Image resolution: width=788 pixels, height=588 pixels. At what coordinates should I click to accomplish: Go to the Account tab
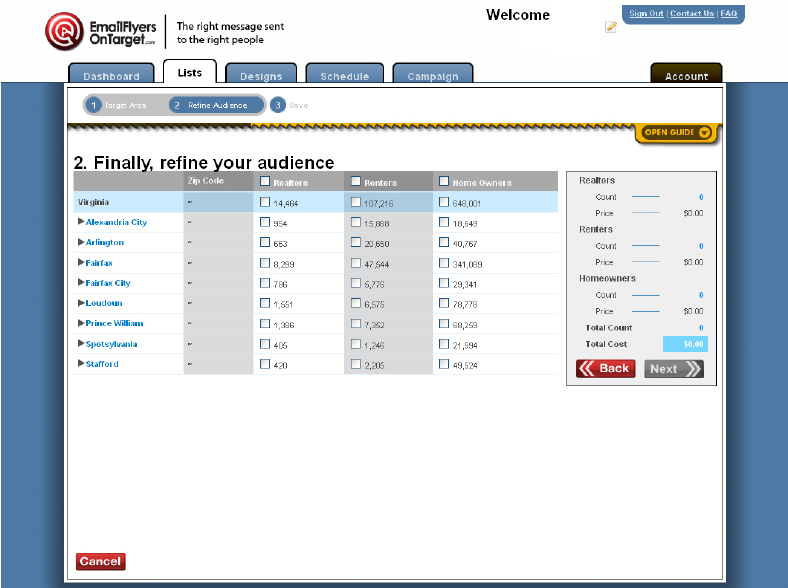click(x=686, y=76)
